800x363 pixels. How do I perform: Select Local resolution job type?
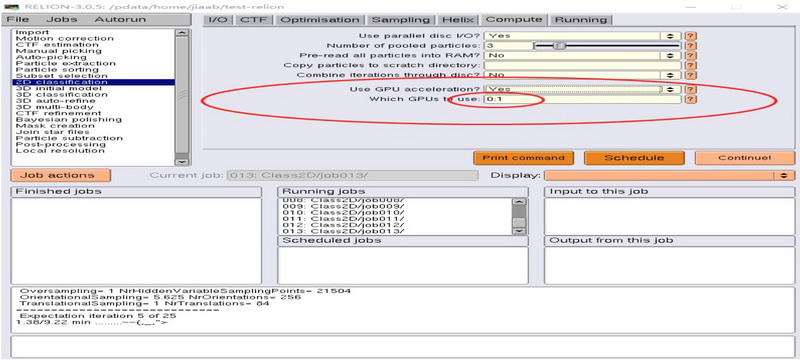point(93,151)
